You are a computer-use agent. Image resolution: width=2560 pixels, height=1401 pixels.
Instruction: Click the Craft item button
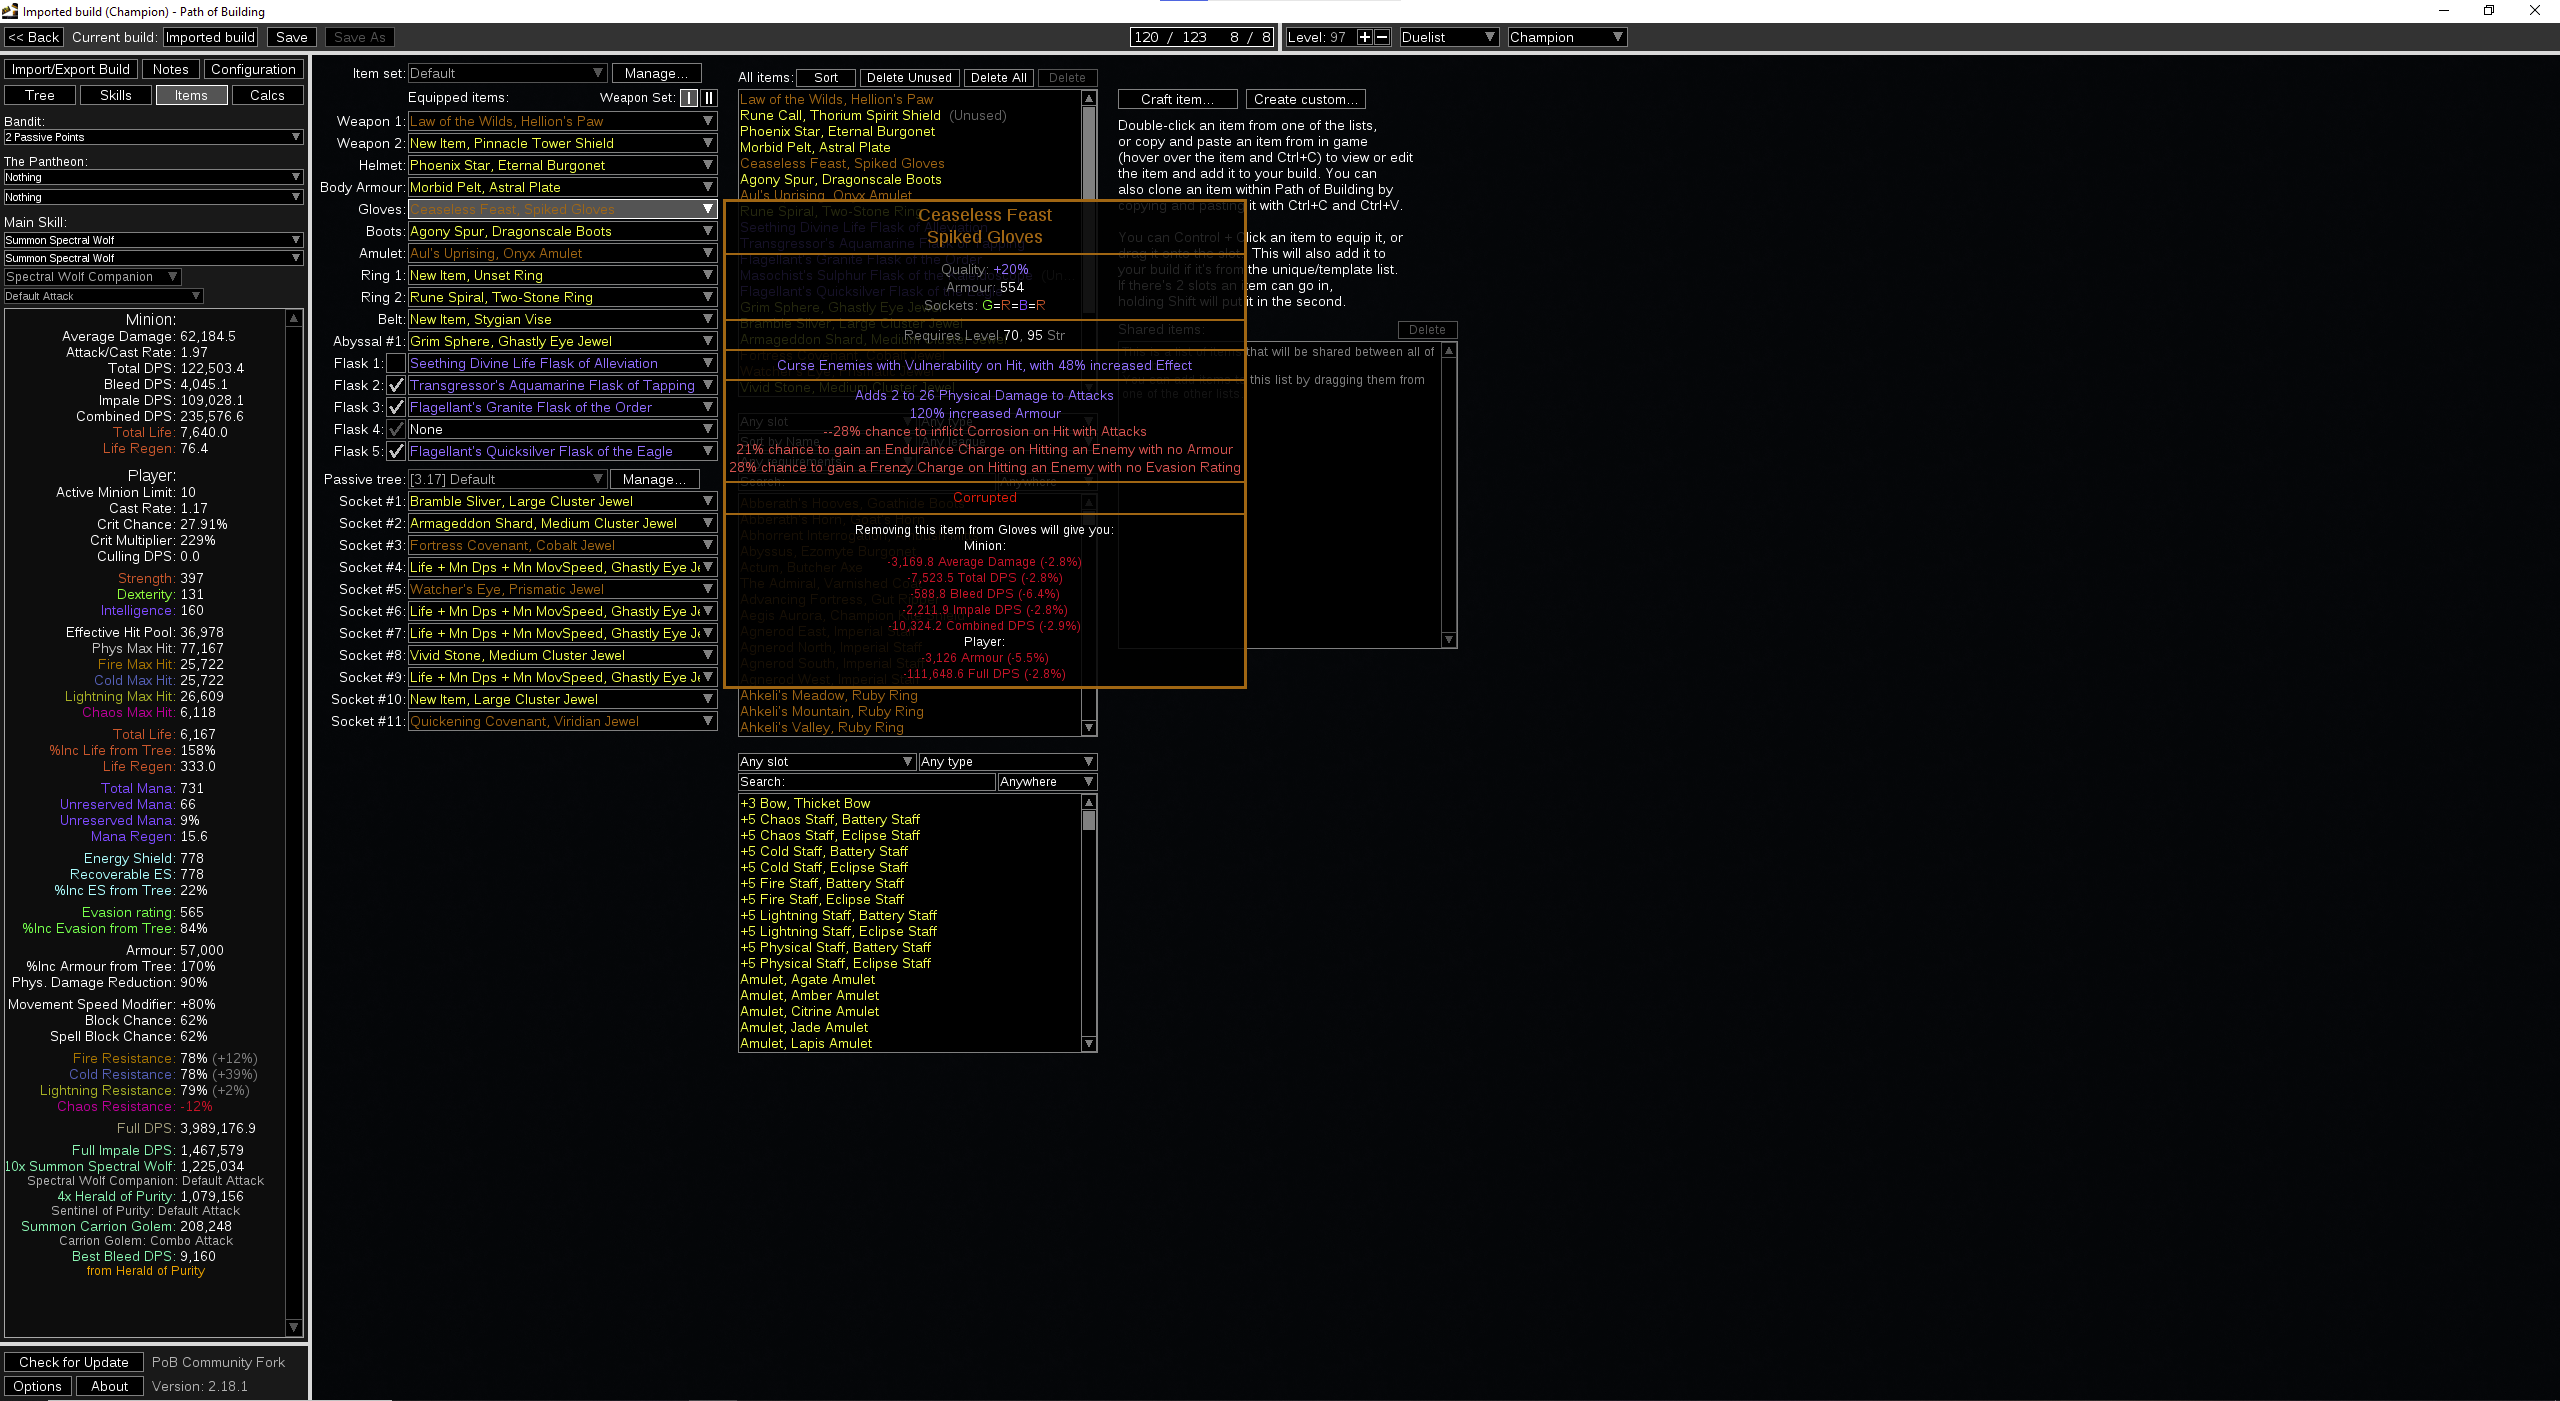coord(1177,99)
